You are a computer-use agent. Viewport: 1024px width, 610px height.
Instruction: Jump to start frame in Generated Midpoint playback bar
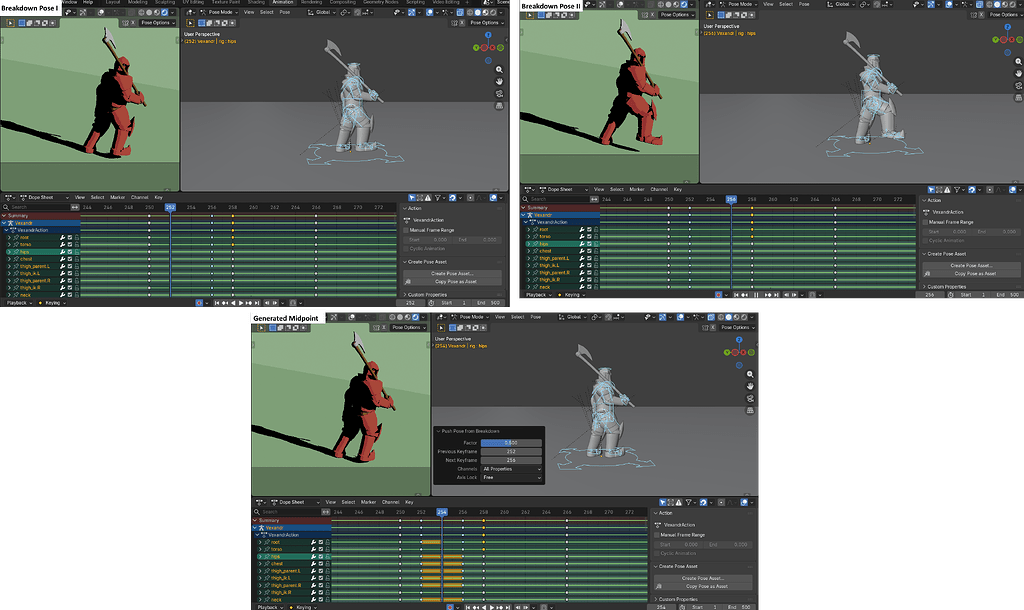point(468,607)
